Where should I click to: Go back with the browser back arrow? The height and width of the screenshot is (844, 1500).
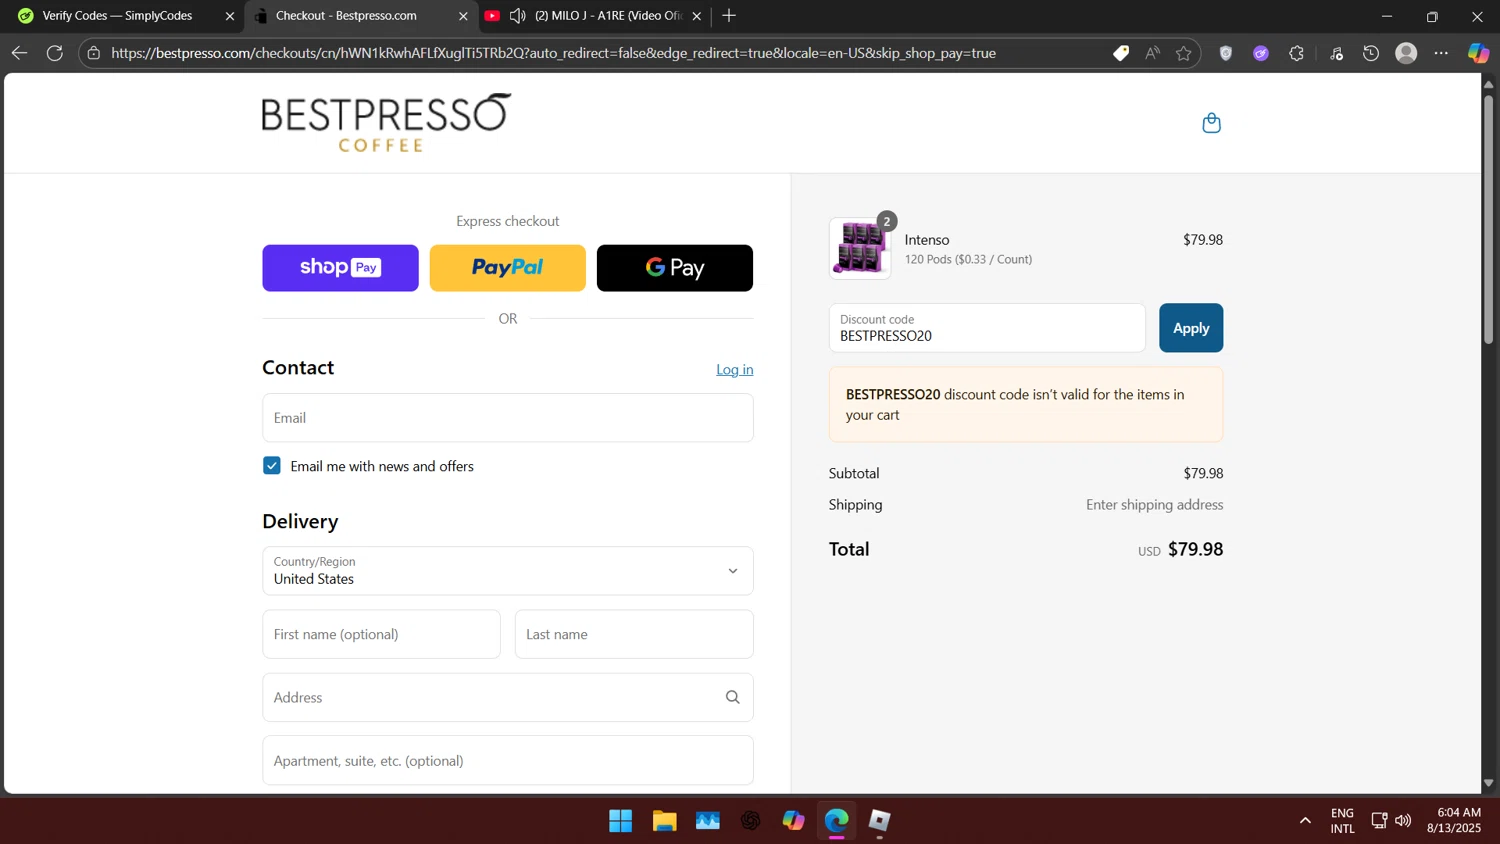[19, 53]
